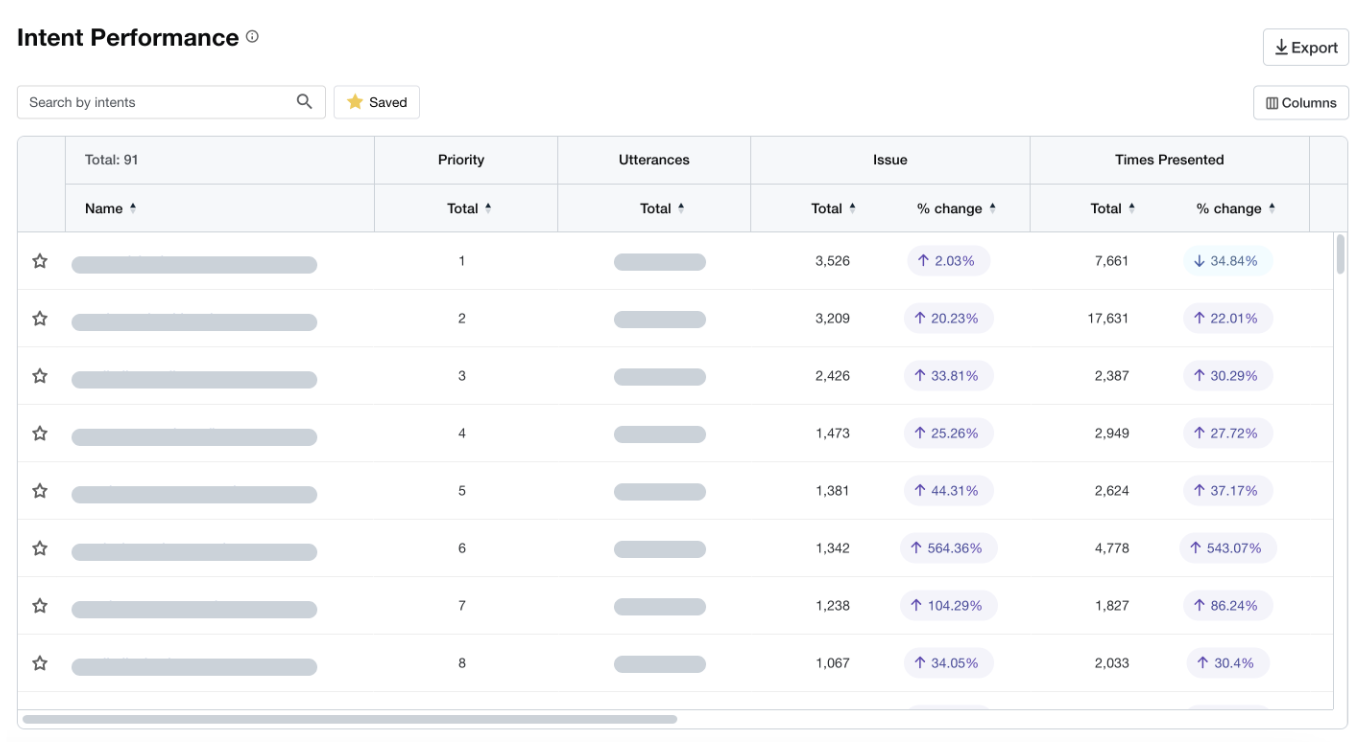Sort by Priority Total column
1366x742 pixels.
click(488, 208)
